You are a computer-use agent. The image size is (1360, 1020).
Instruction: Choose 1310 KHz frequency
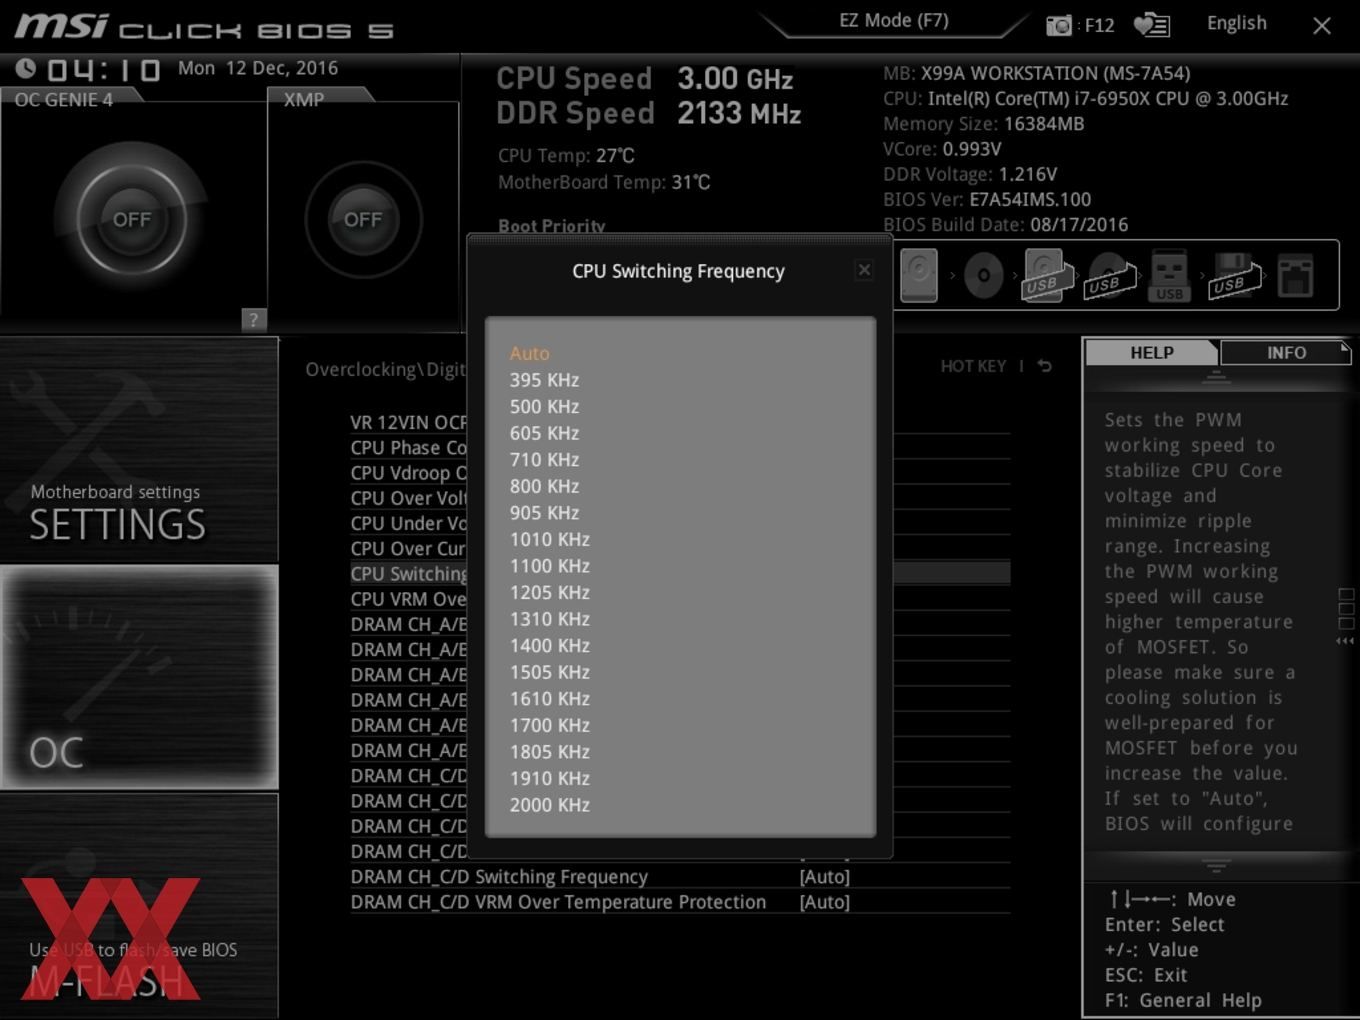[549, 619]
